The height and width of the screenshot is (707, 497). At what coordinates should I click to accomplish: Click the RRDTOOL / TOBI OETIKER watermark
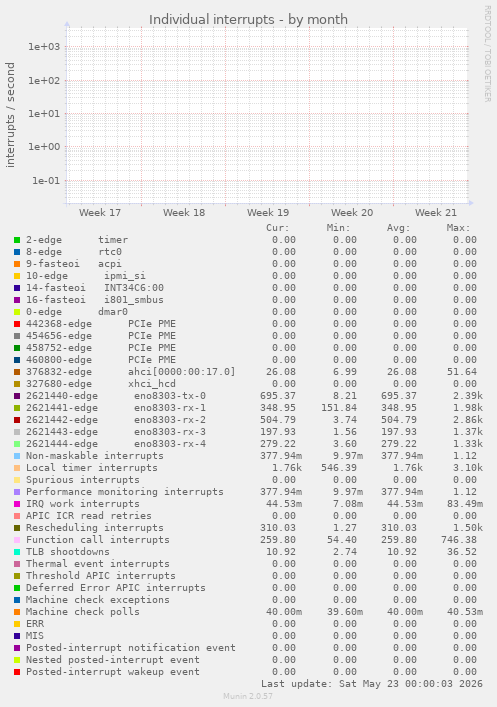[488, 54]
